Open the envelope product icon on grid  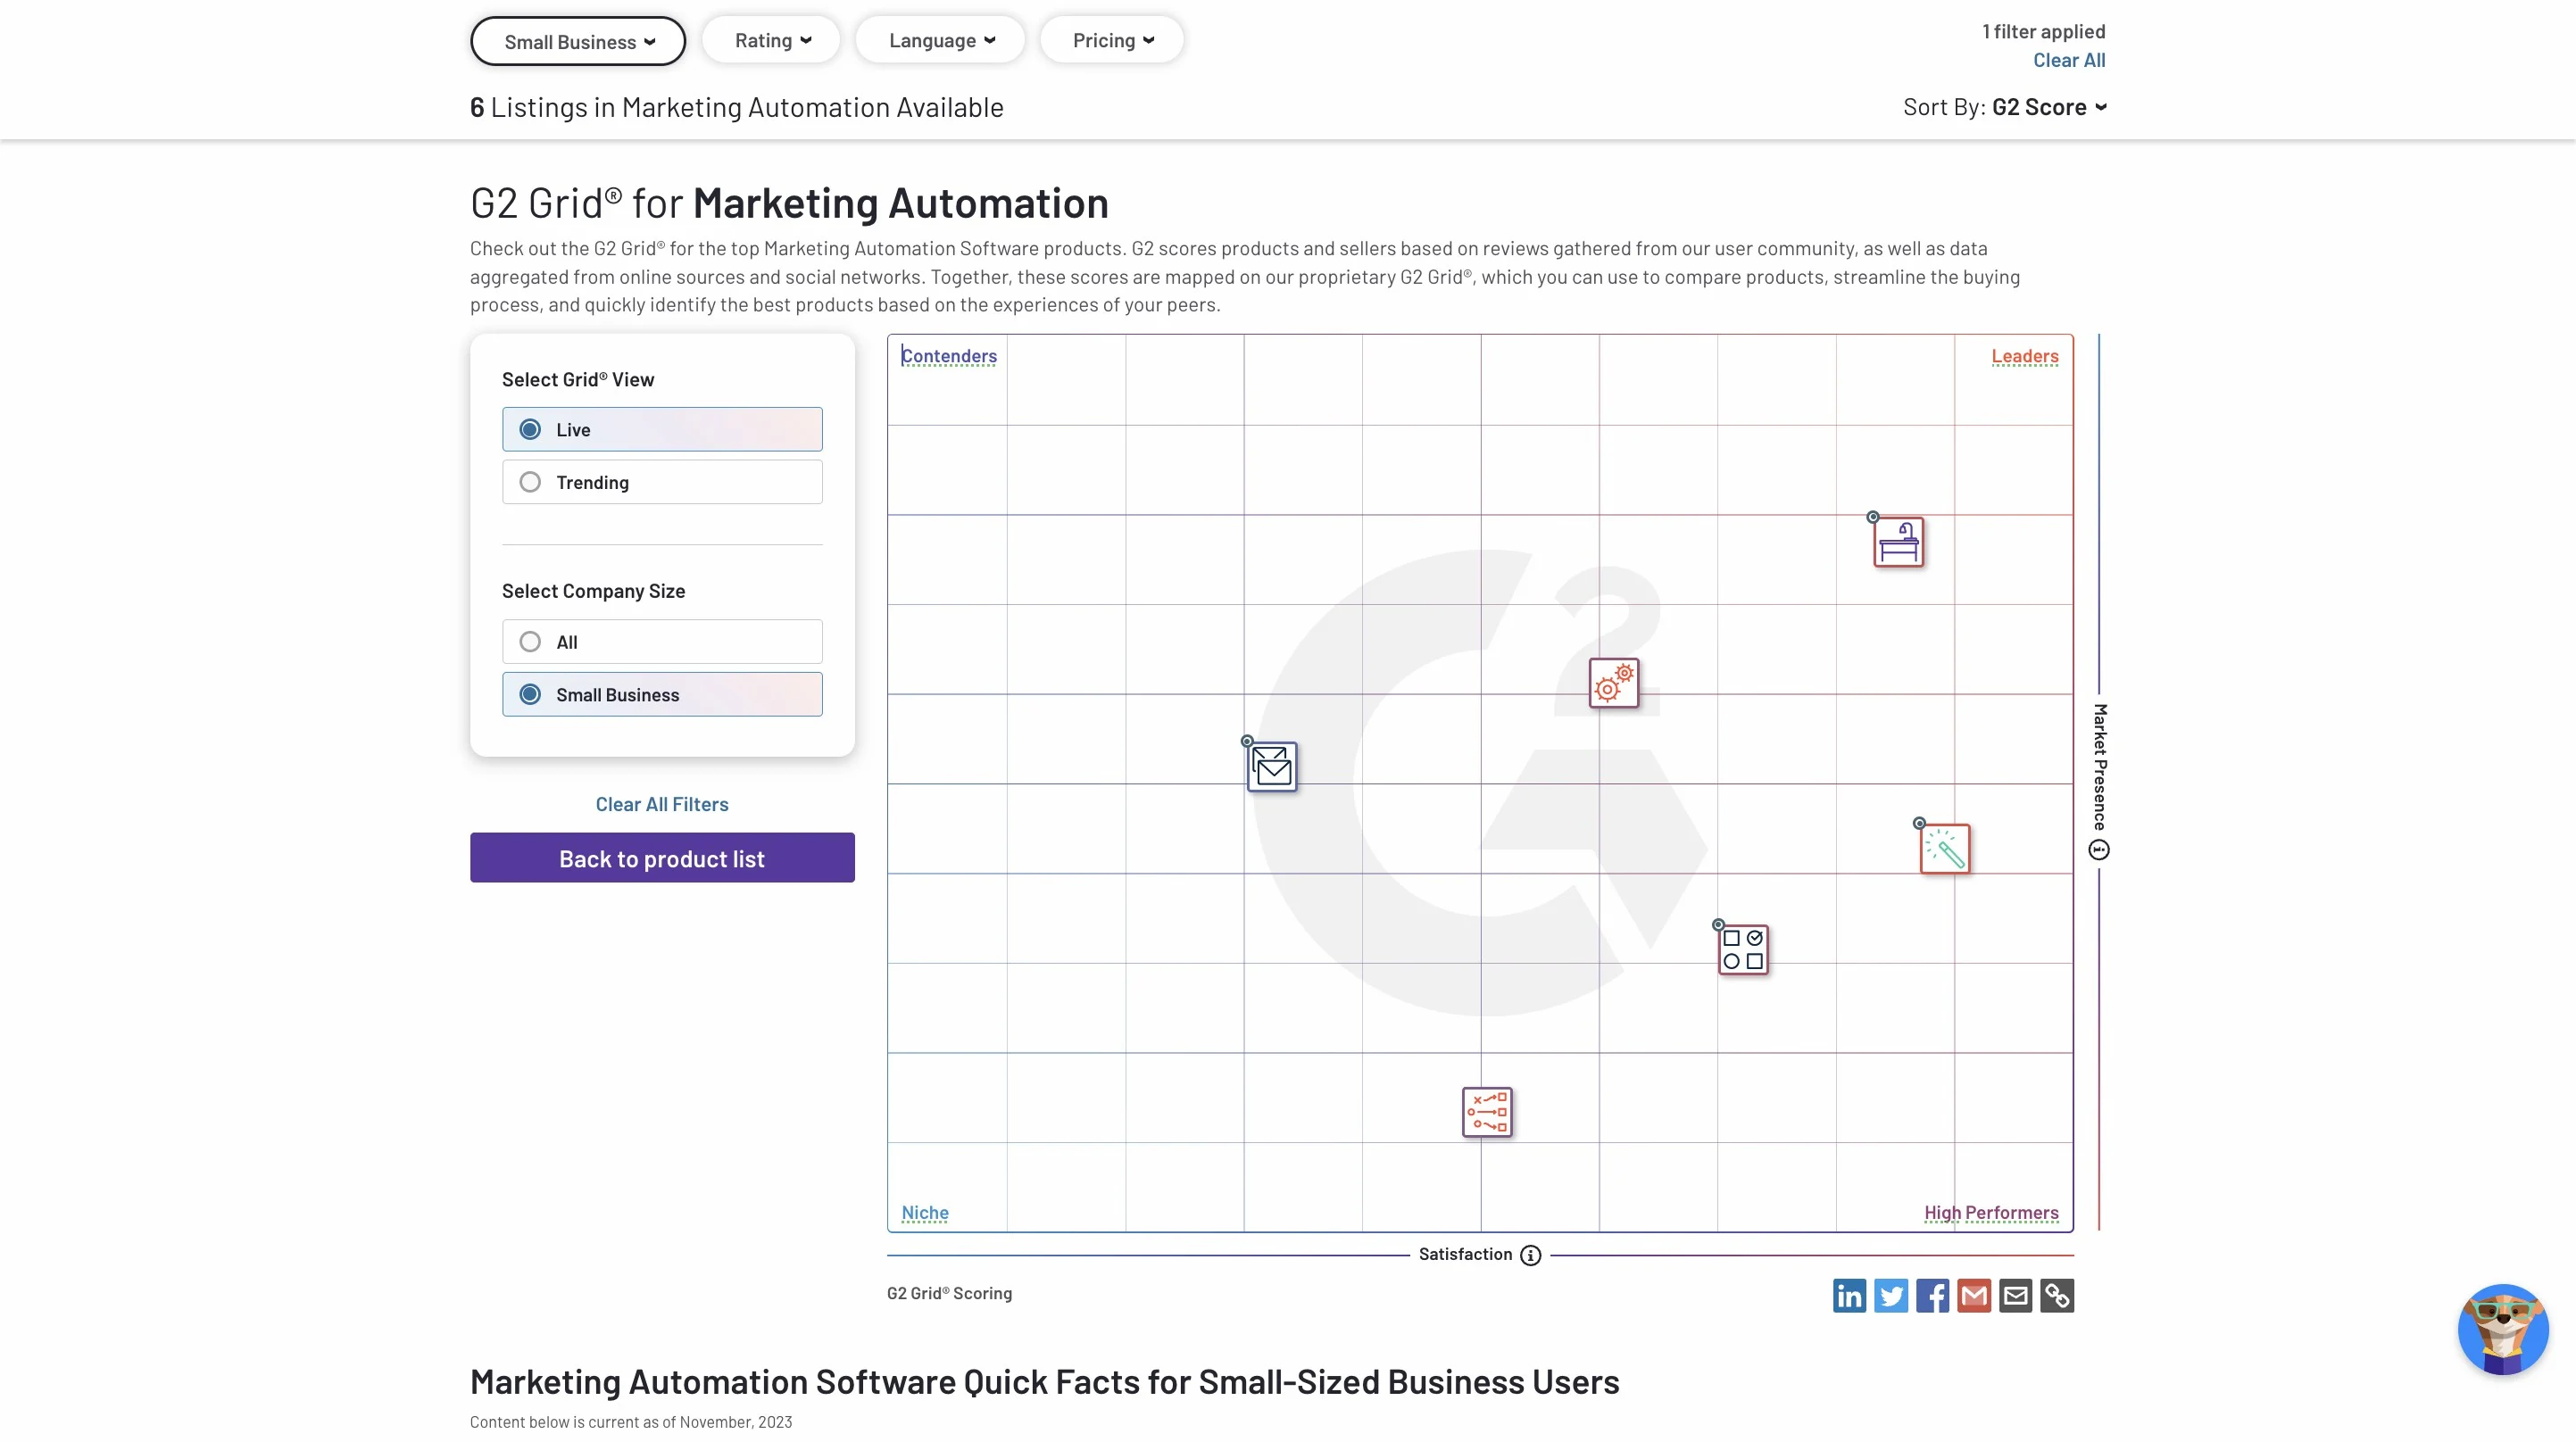click(x=1272, y=767)
